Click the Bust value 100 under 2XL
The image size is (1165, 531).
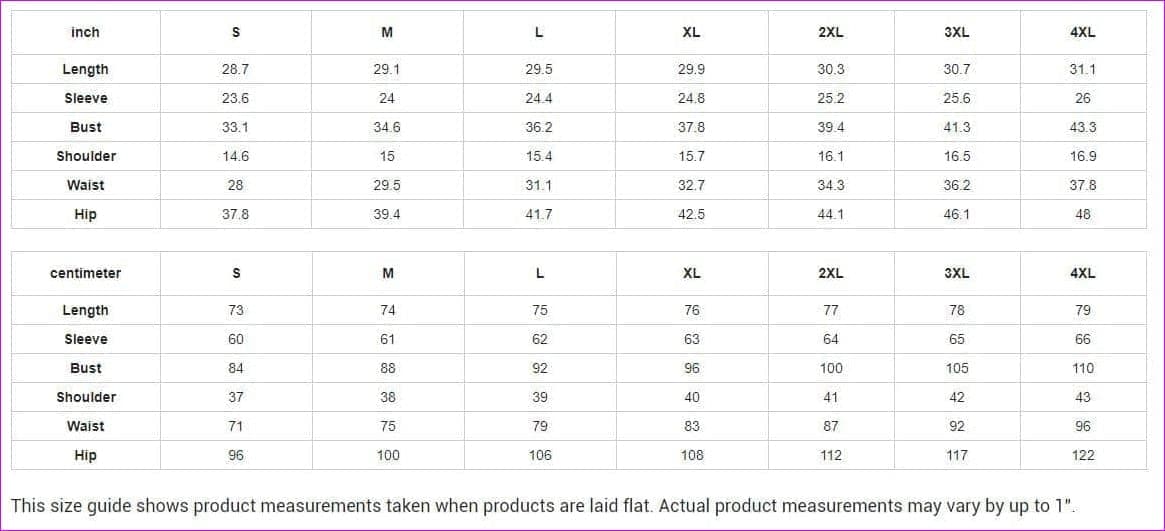(x=831, y=368)
